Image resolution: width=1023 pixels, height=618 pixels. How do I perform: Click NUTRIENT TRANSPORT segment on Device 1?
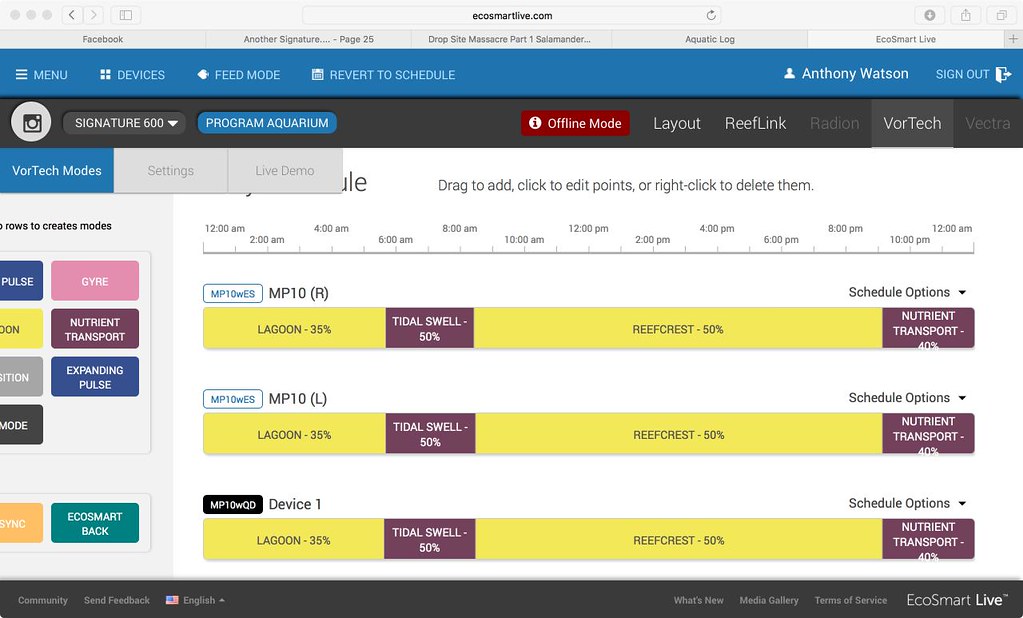pos(928,540)
